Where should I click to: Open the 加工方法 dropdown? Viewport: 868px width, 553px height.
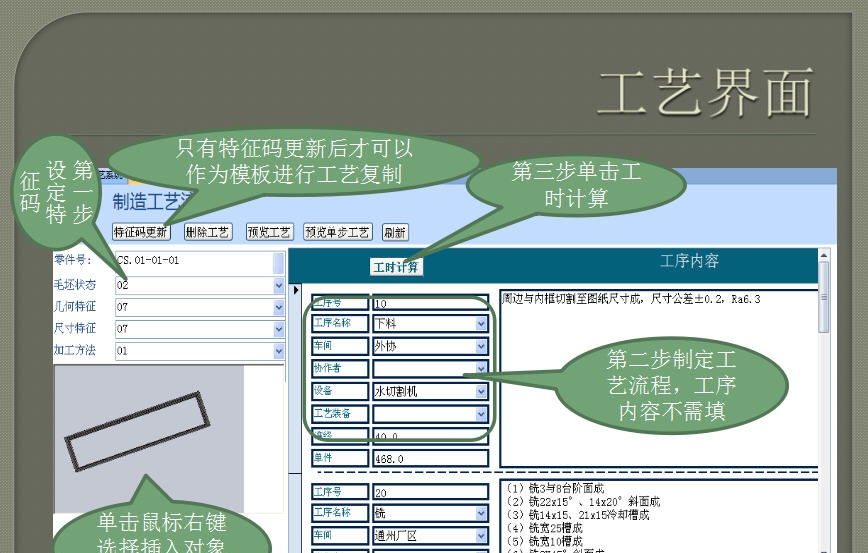278,351
